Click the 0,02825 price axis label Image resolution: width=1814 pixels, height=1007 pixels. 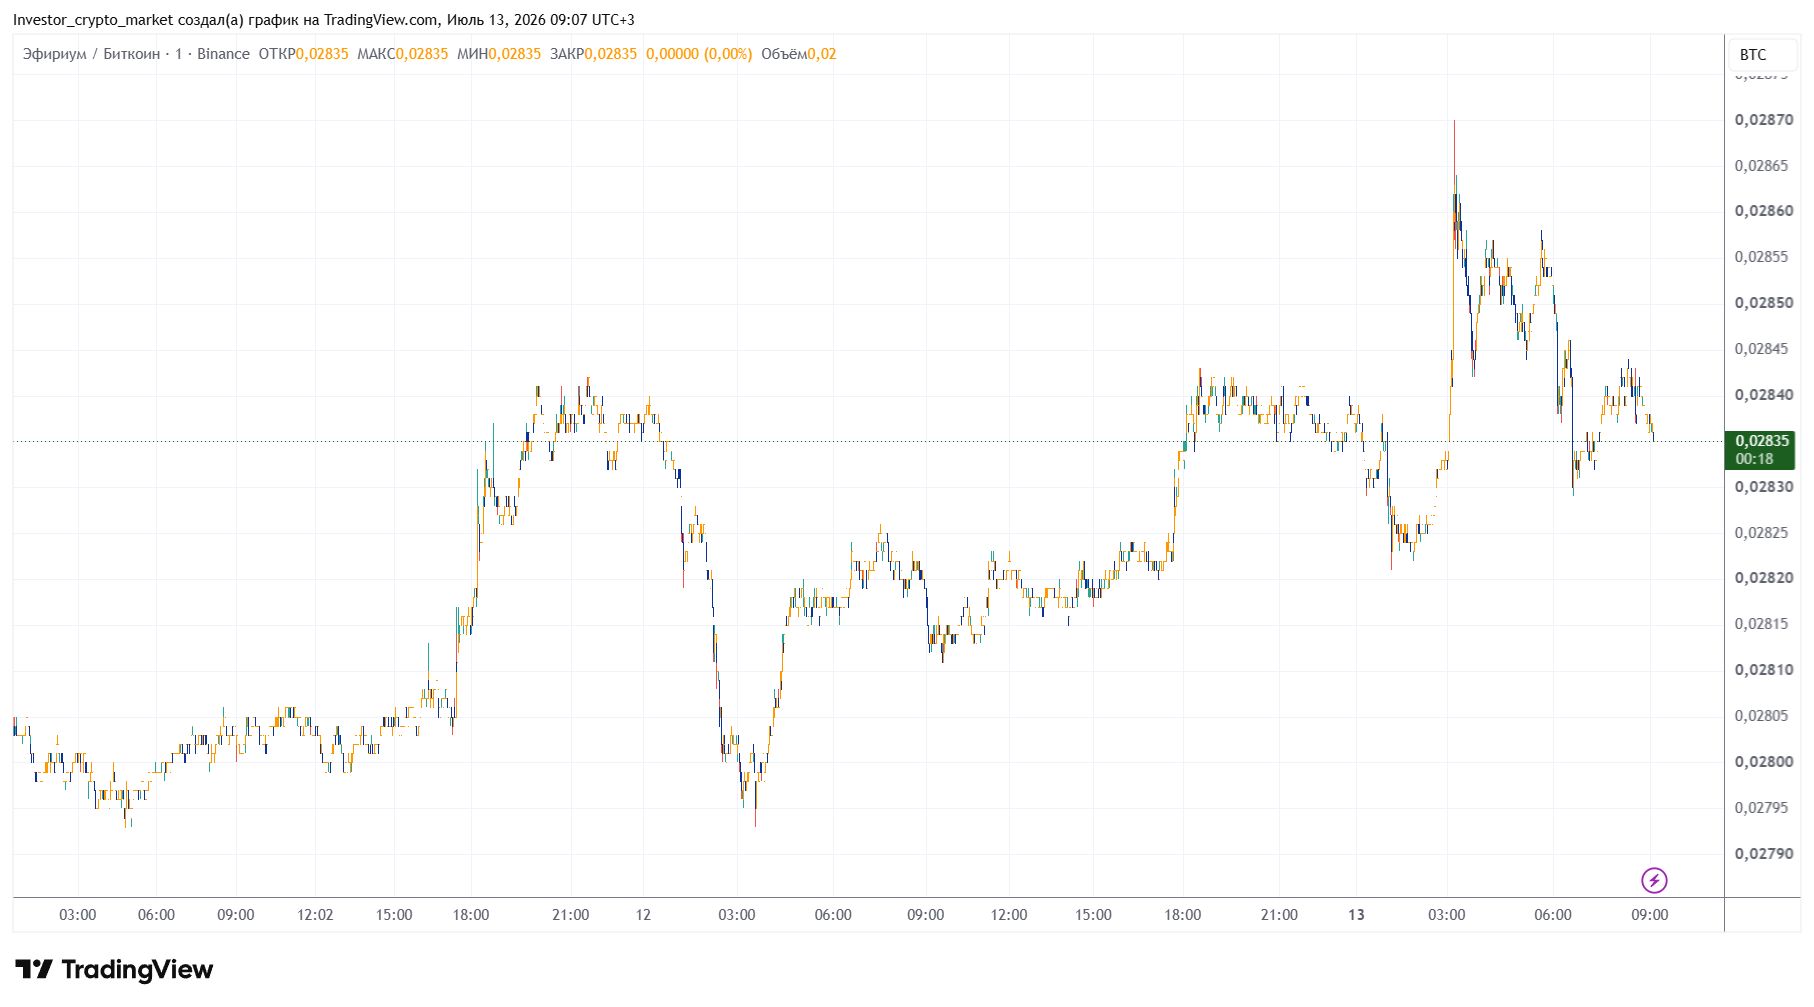tap(1764, 533)
